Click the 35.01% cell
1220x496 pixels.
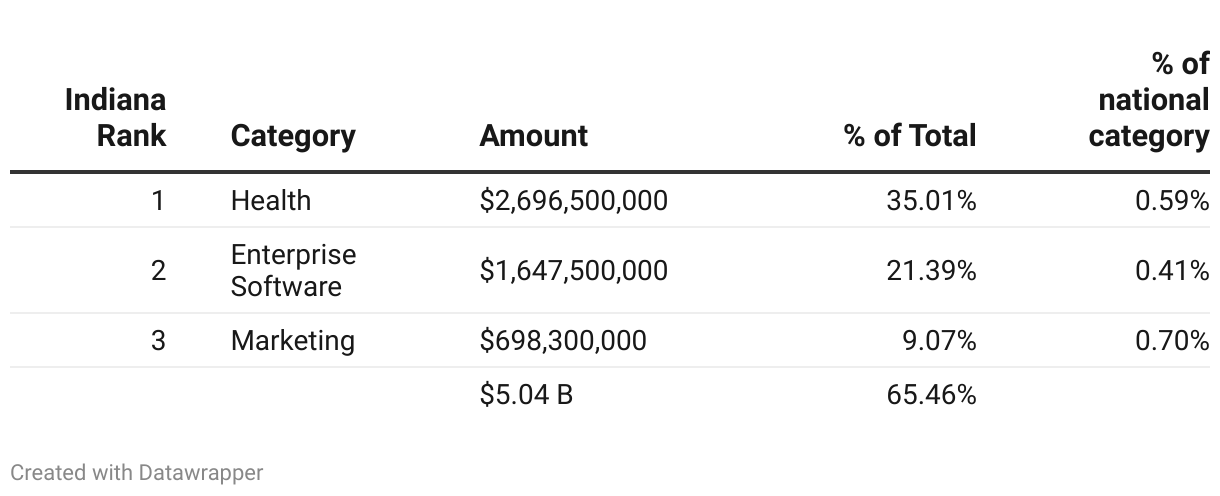pos(931,201)
